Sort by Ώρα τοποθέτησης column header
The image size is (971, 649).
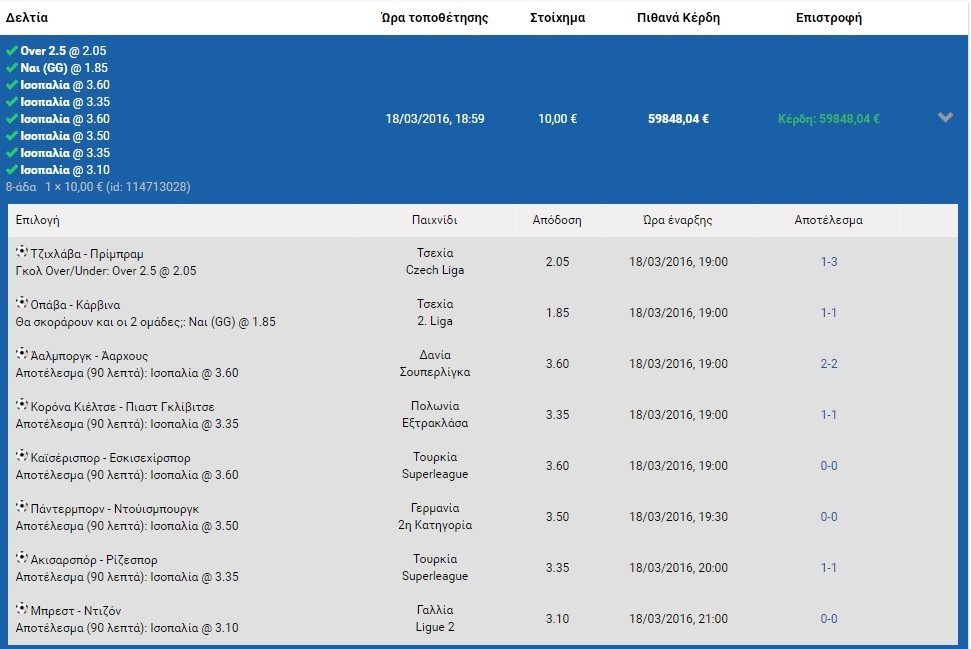434,18
